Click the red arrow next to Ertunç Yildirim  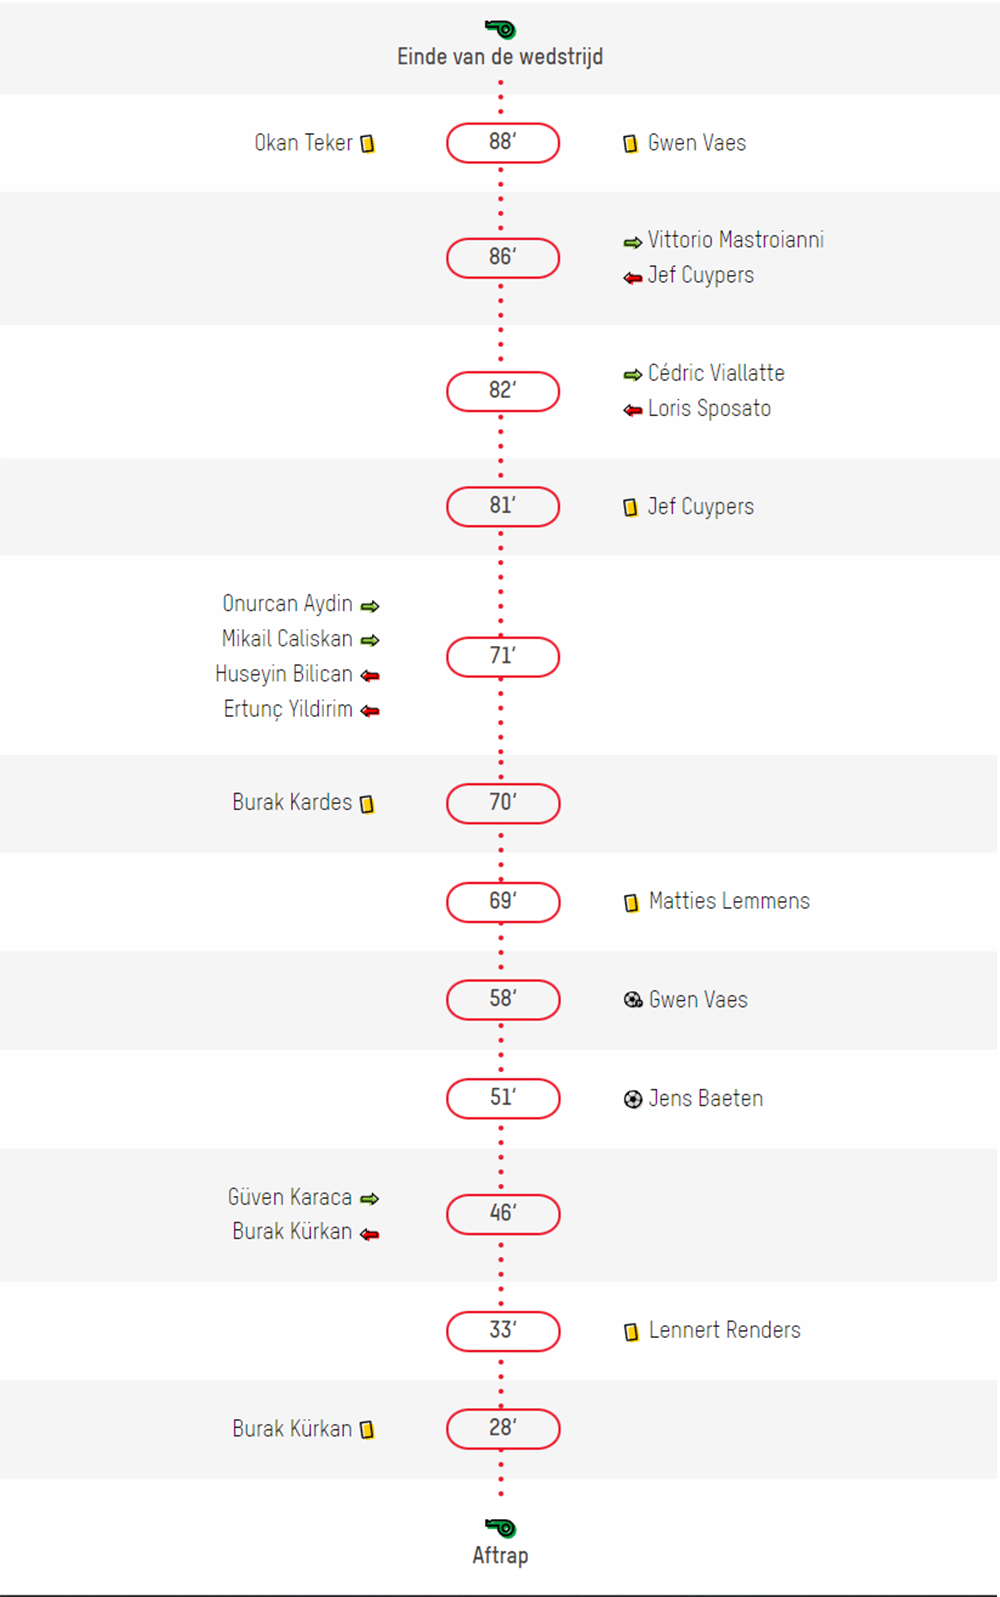[x=370, y=711]
